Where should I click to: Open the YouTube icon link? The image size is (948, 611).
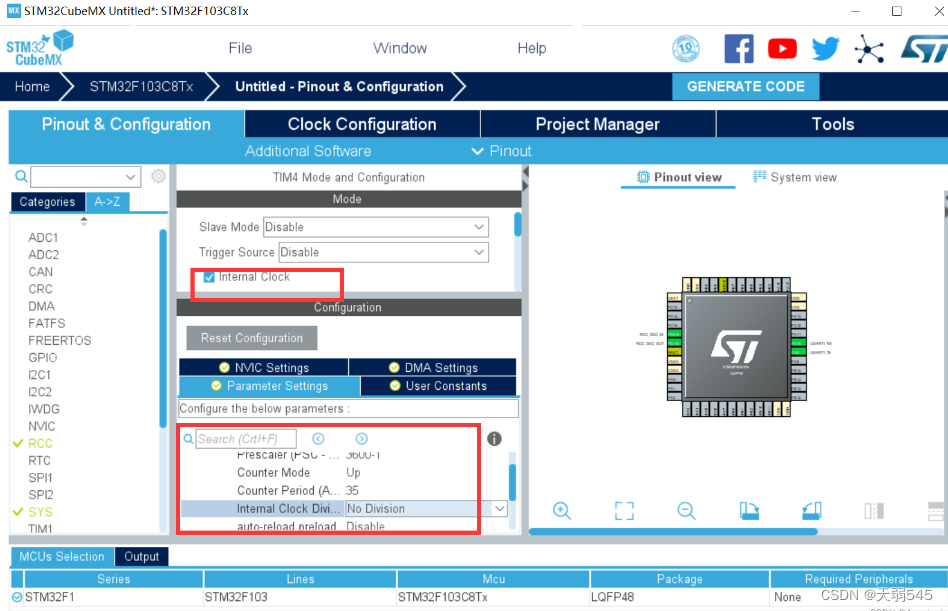[782, 48]
